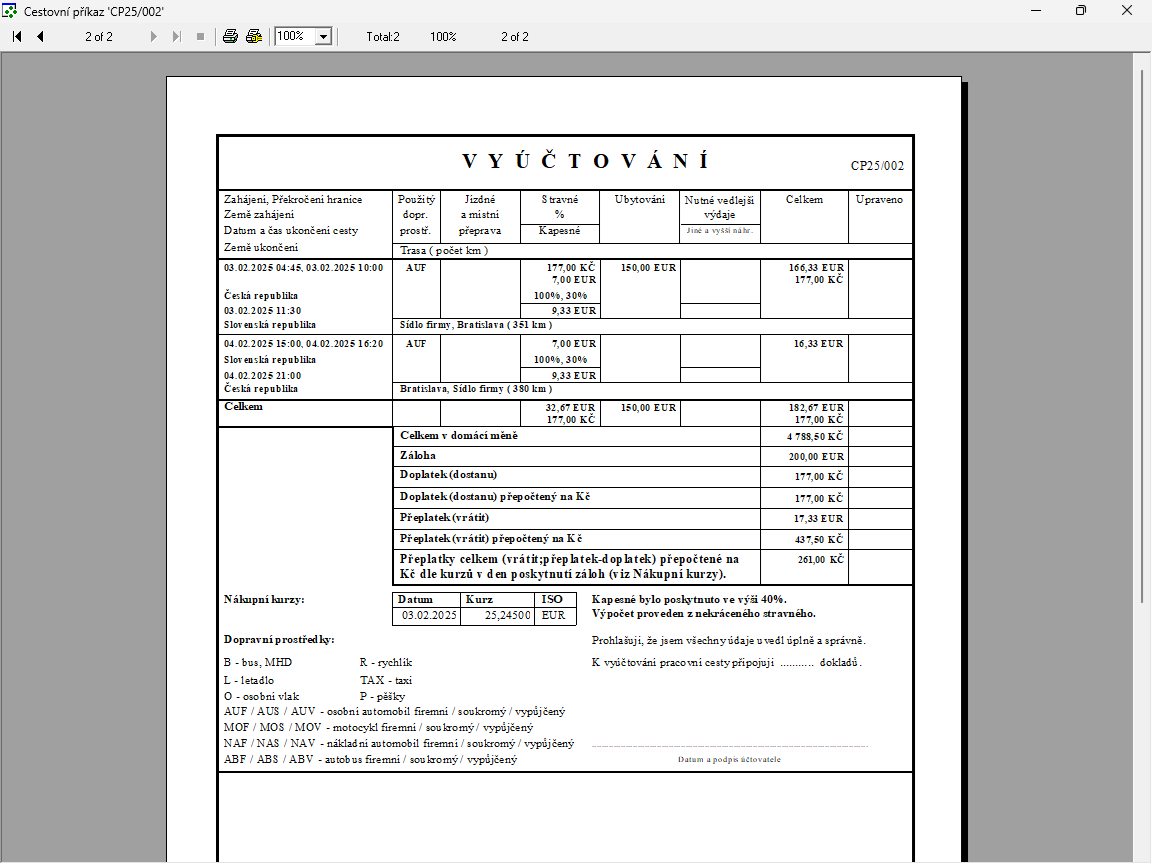Advance to the next report page
This screenshot has height=864, width=1152.
point(153,36)
